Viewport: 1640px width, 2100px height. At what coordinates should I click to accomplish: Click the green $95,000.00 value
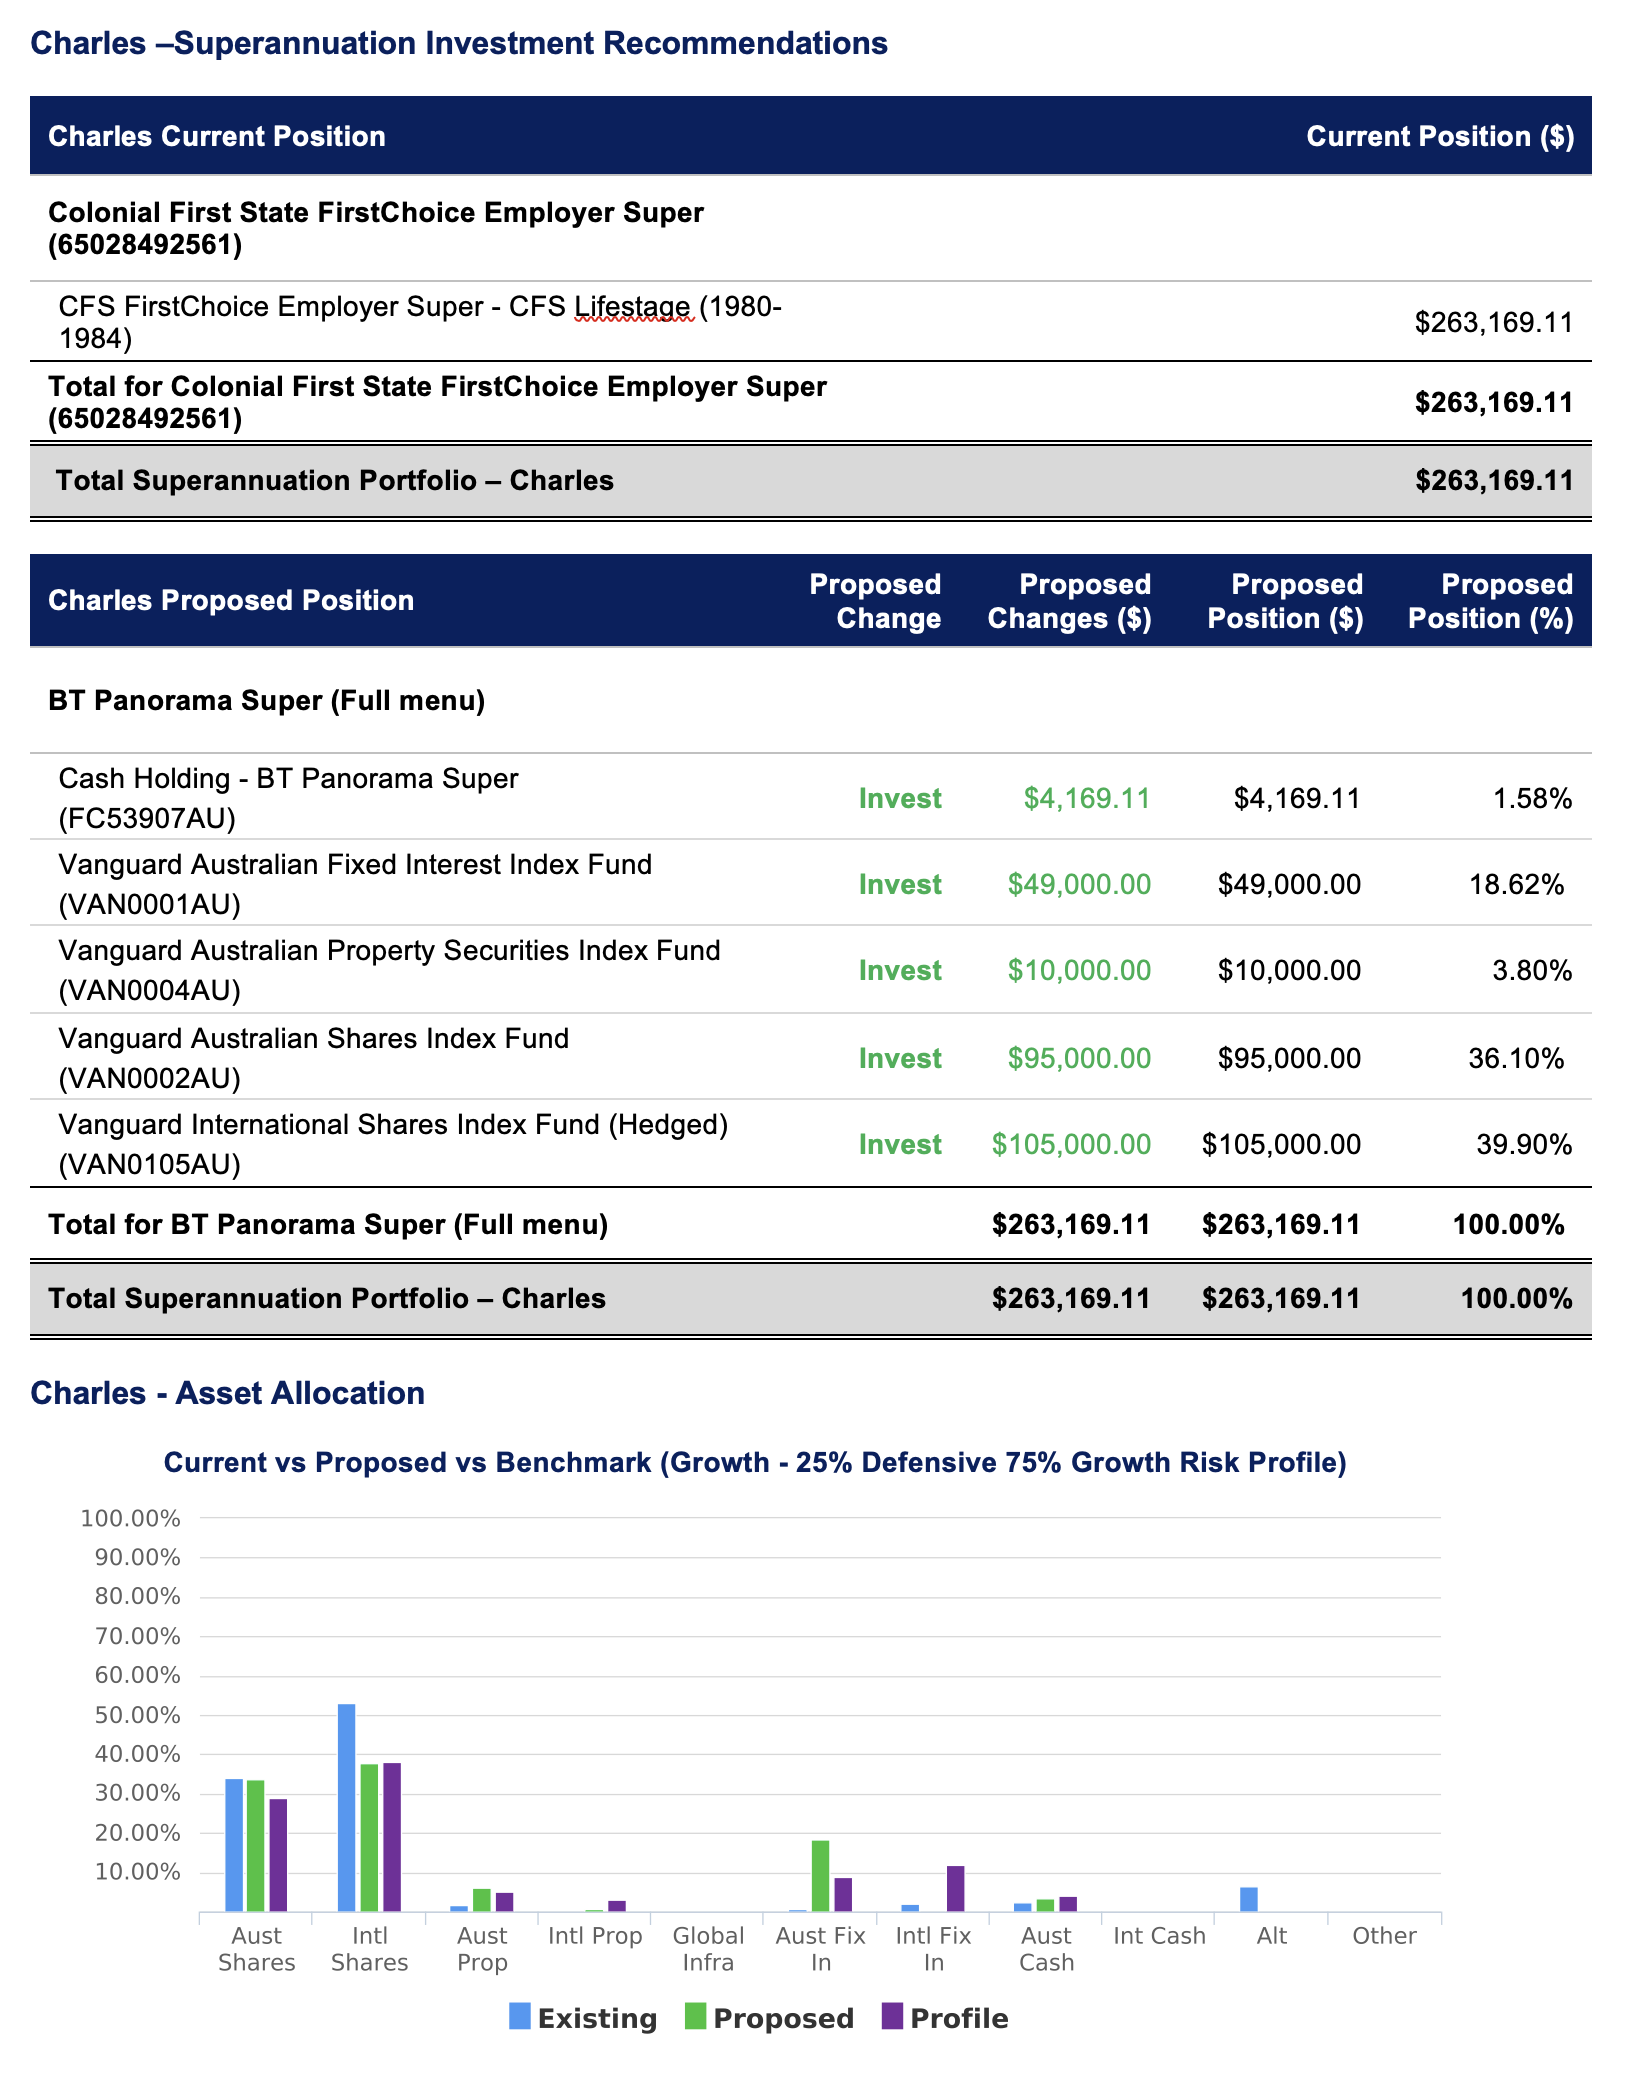coord(1079,1058)
